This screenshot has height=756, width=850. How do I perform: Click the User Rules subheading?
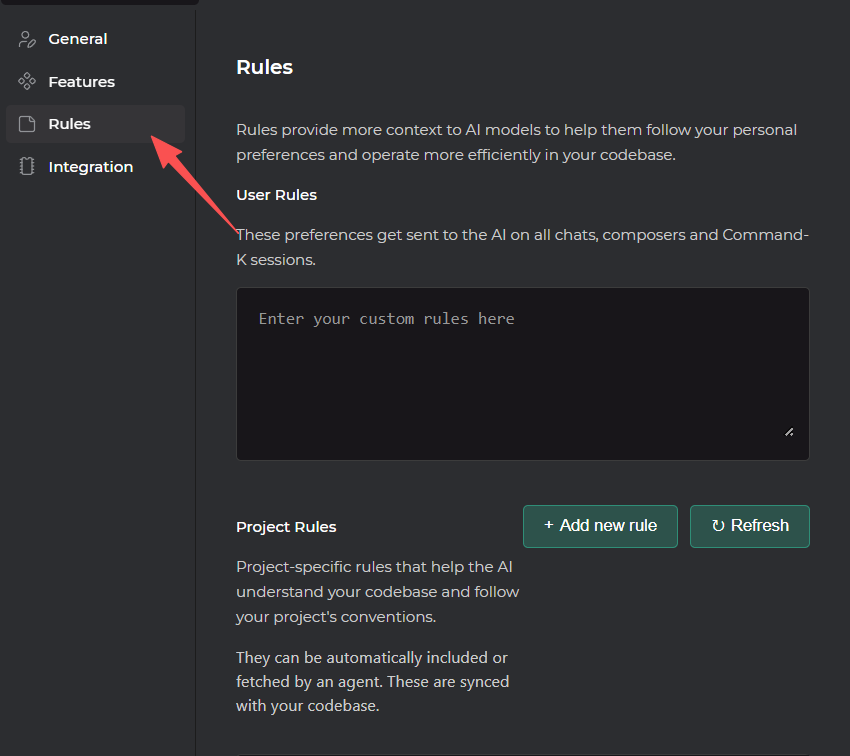276,195
